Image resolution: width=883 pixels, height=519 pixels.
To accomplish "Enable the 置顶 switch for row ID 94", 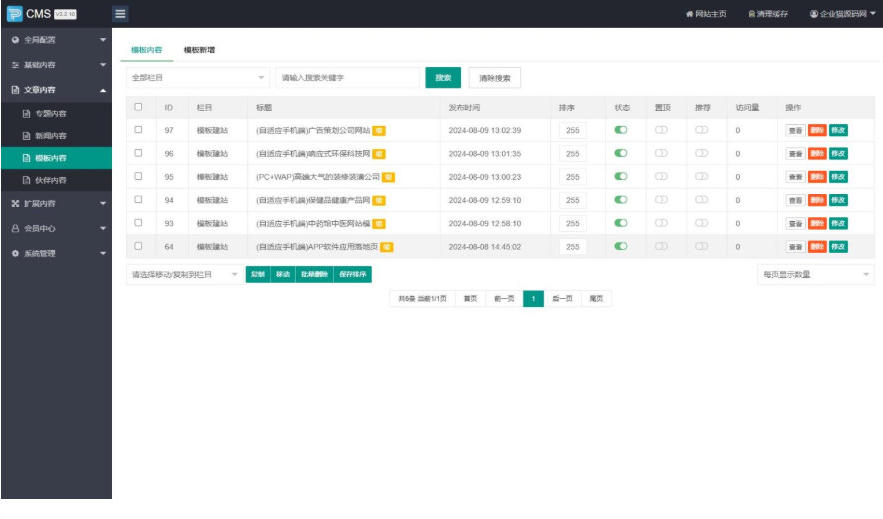I will point(661,199).
